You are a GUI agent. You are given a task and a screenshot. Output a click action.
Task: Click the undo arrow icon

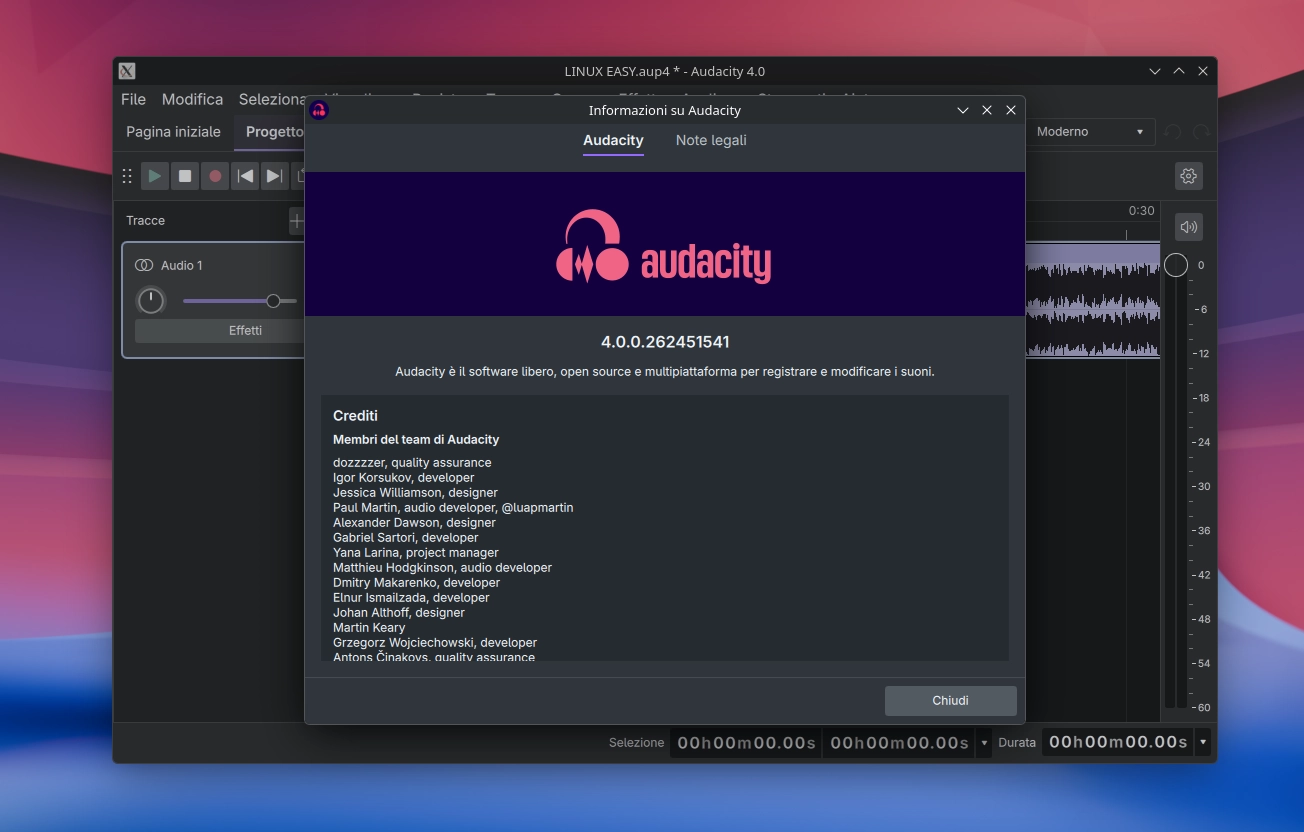coord(1173,132)
